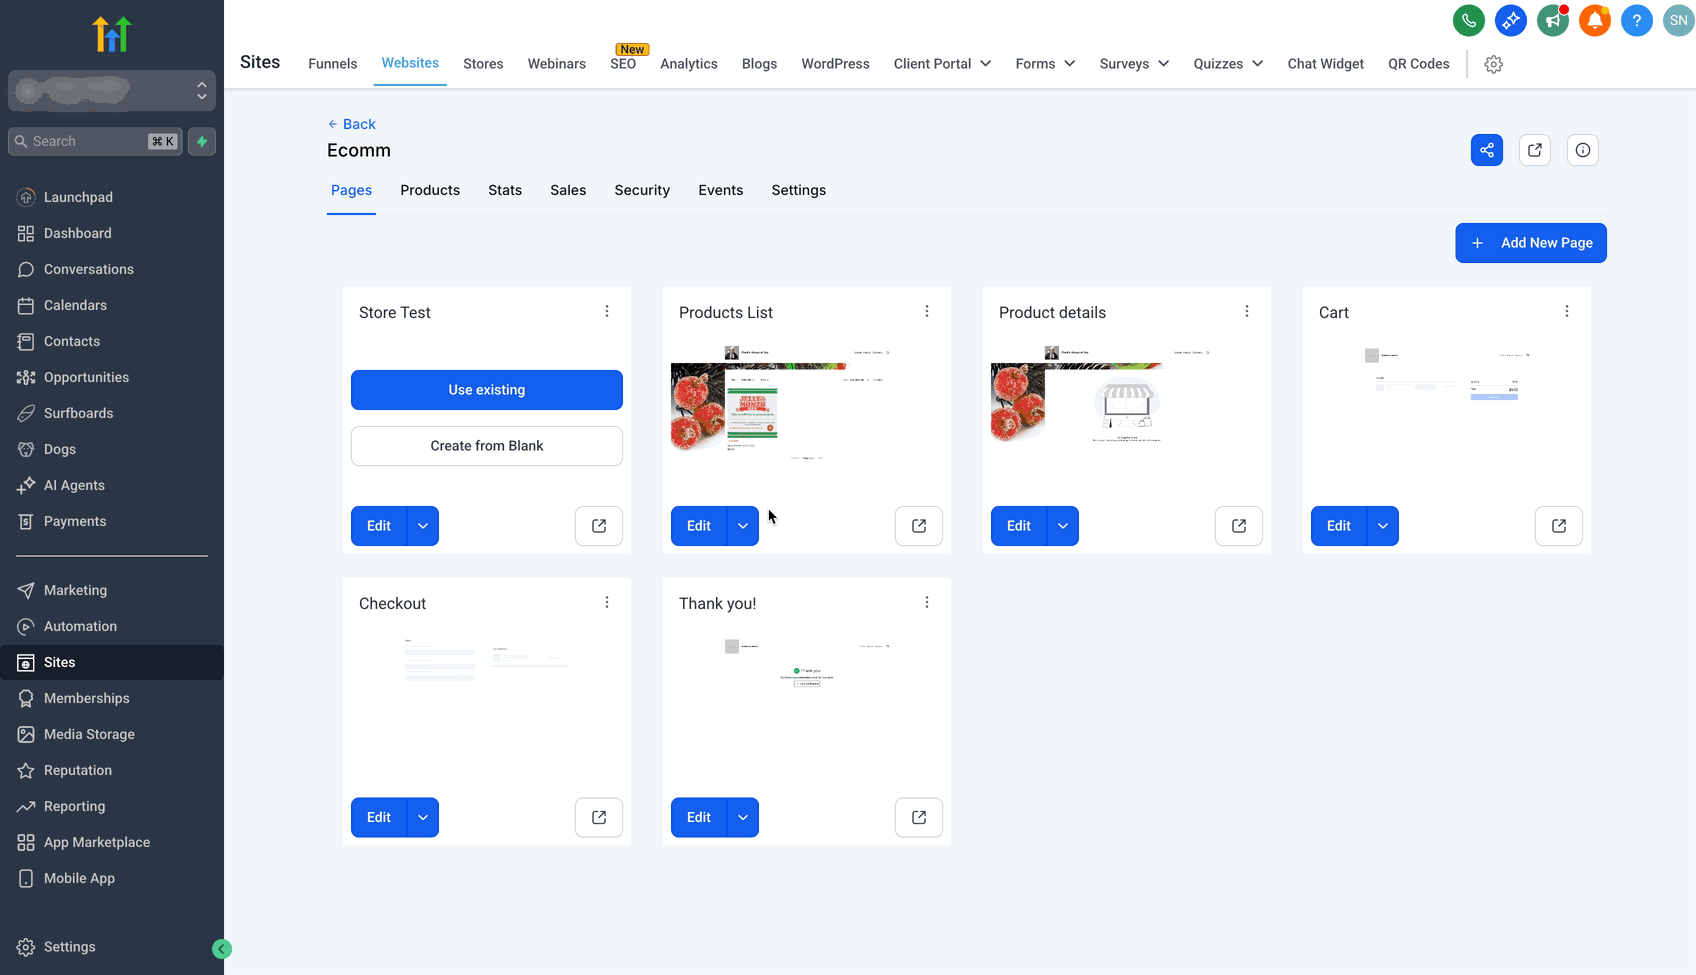Open the account switcher selector in sidebar
Image resolution: width=1696 pixels, height=975 pixels.
[112, 91]
